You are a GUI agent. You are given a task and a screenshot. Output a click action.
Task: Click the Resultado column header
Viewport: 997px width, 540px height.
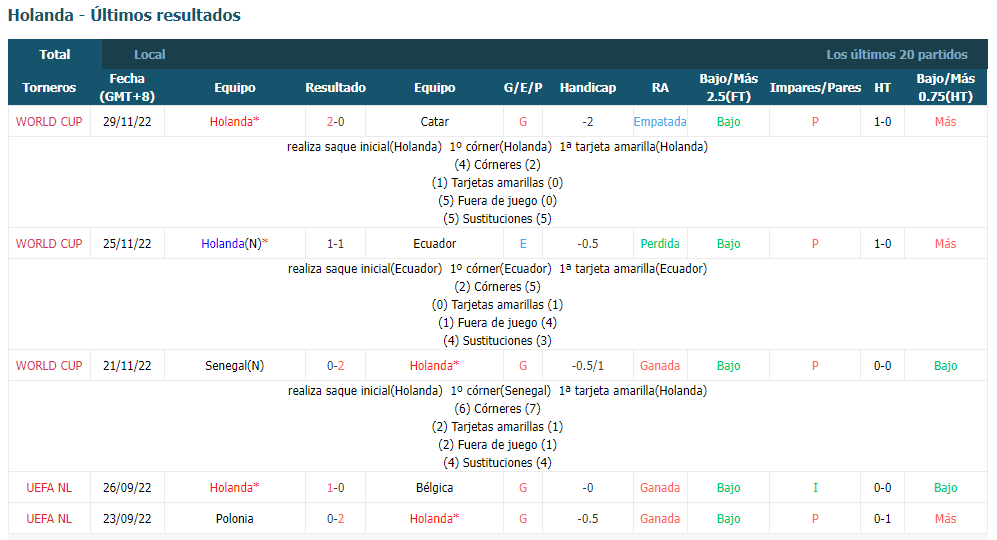point(335,88)
